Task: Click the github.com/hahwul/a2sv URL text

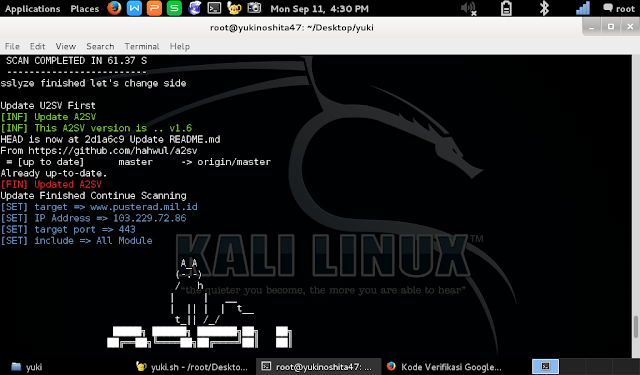Action: coord(113,151)
